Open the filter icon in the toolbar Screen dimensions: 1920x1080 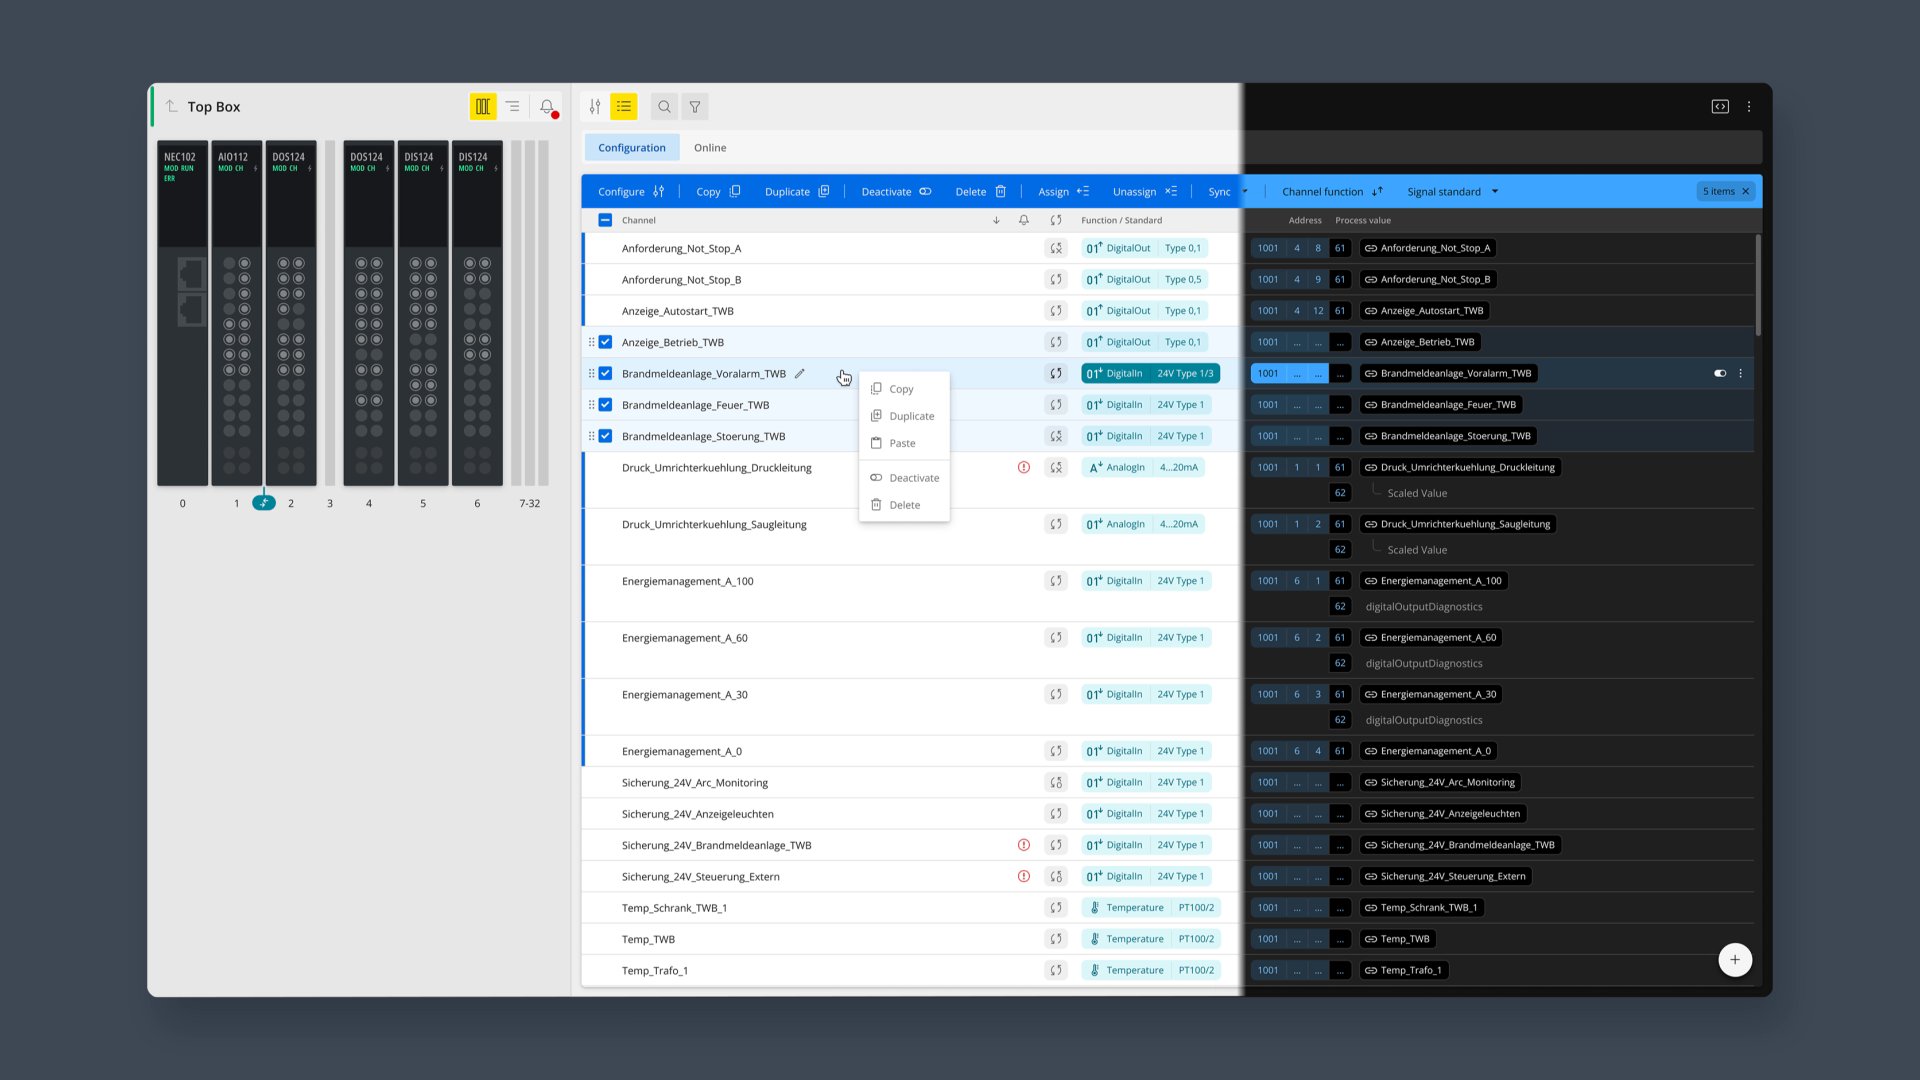point(694,106)
